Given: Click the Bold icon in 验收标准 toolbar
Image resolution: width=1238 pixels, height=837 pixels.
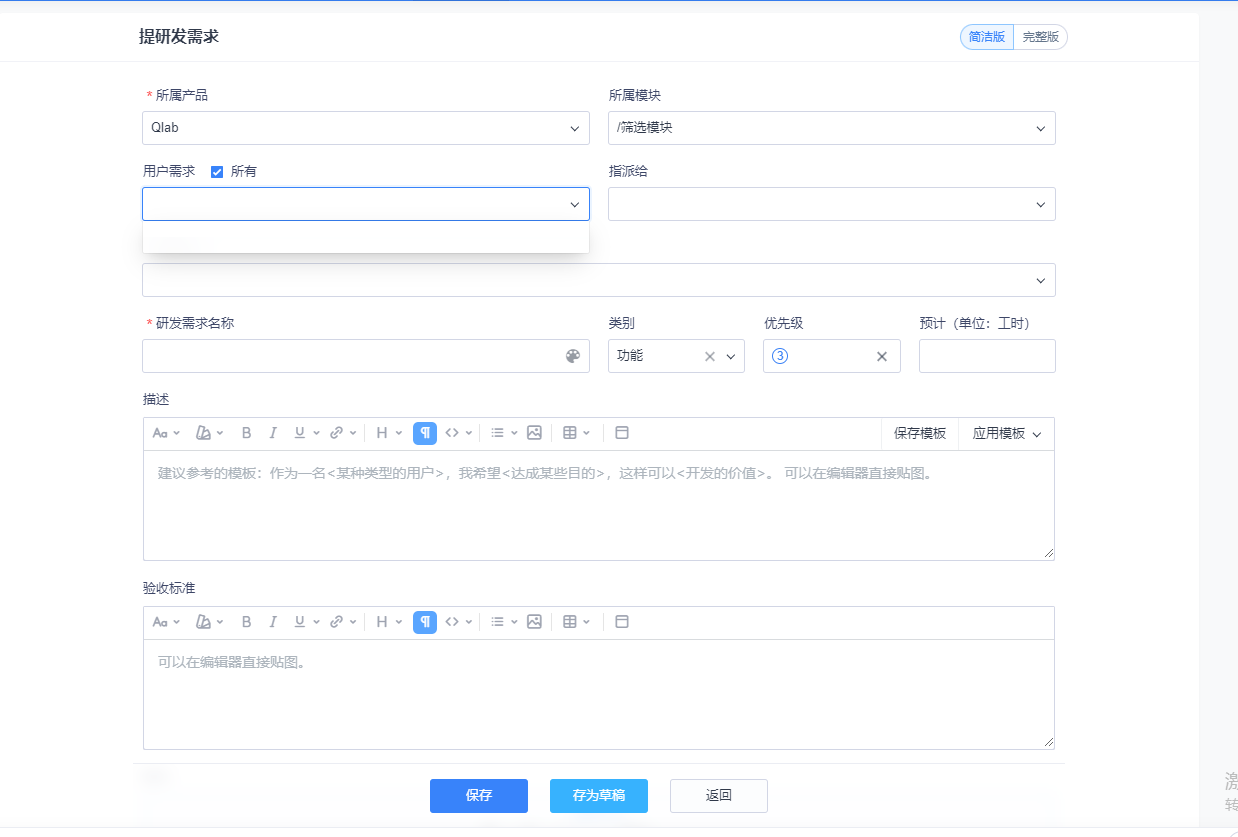Looking at the screenshot, I should 246,622.
